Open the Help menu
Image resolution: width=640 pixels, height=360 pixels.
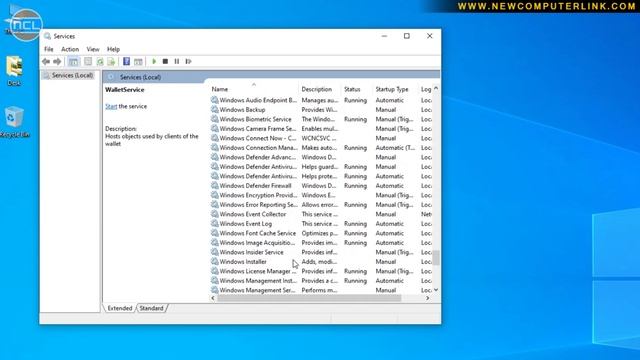pos(113,49)
